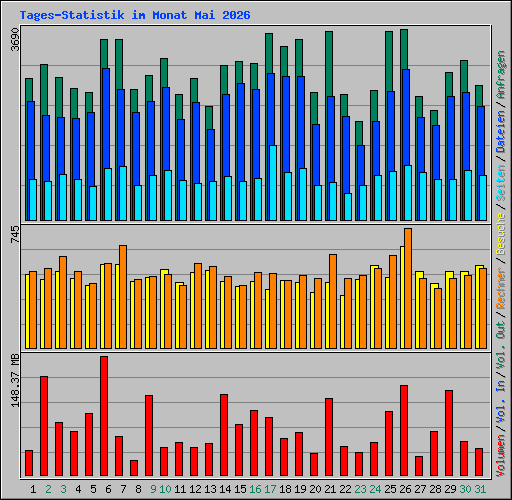
Task: Click the day 15 label on x-axis
Action: click(240, 489)
